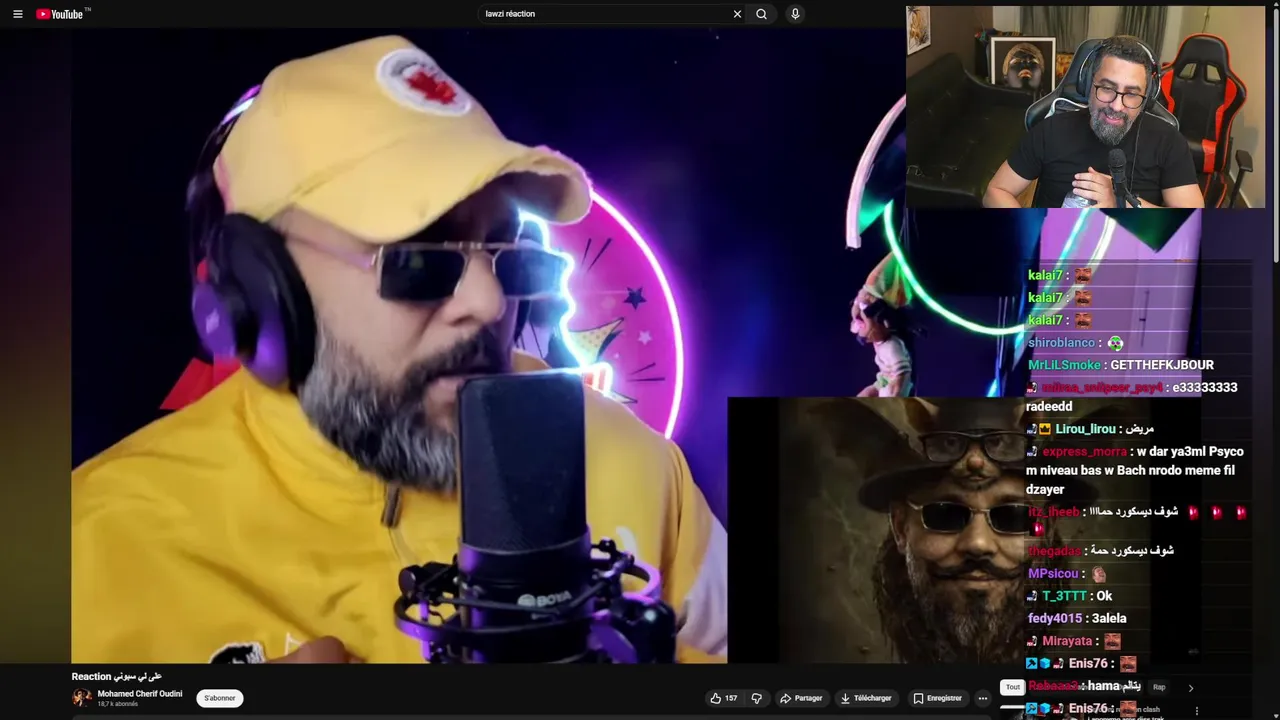The image size is (1280, 720).
Task: Click the '18,7 k abonnés' subscriber count
Action: coord(117,704)
